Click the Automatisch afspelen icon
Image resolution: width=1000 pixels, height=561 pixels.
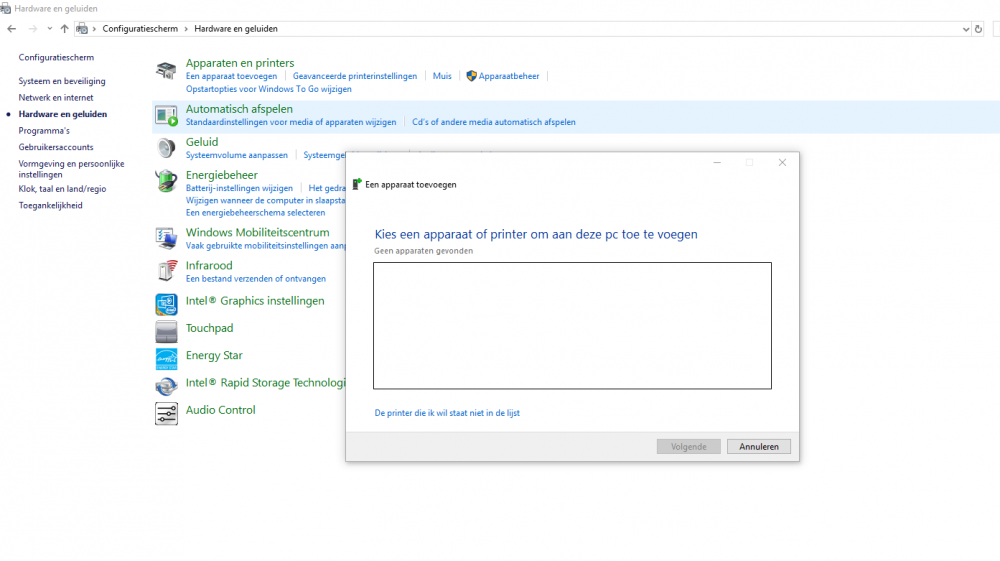click(166, 116)
